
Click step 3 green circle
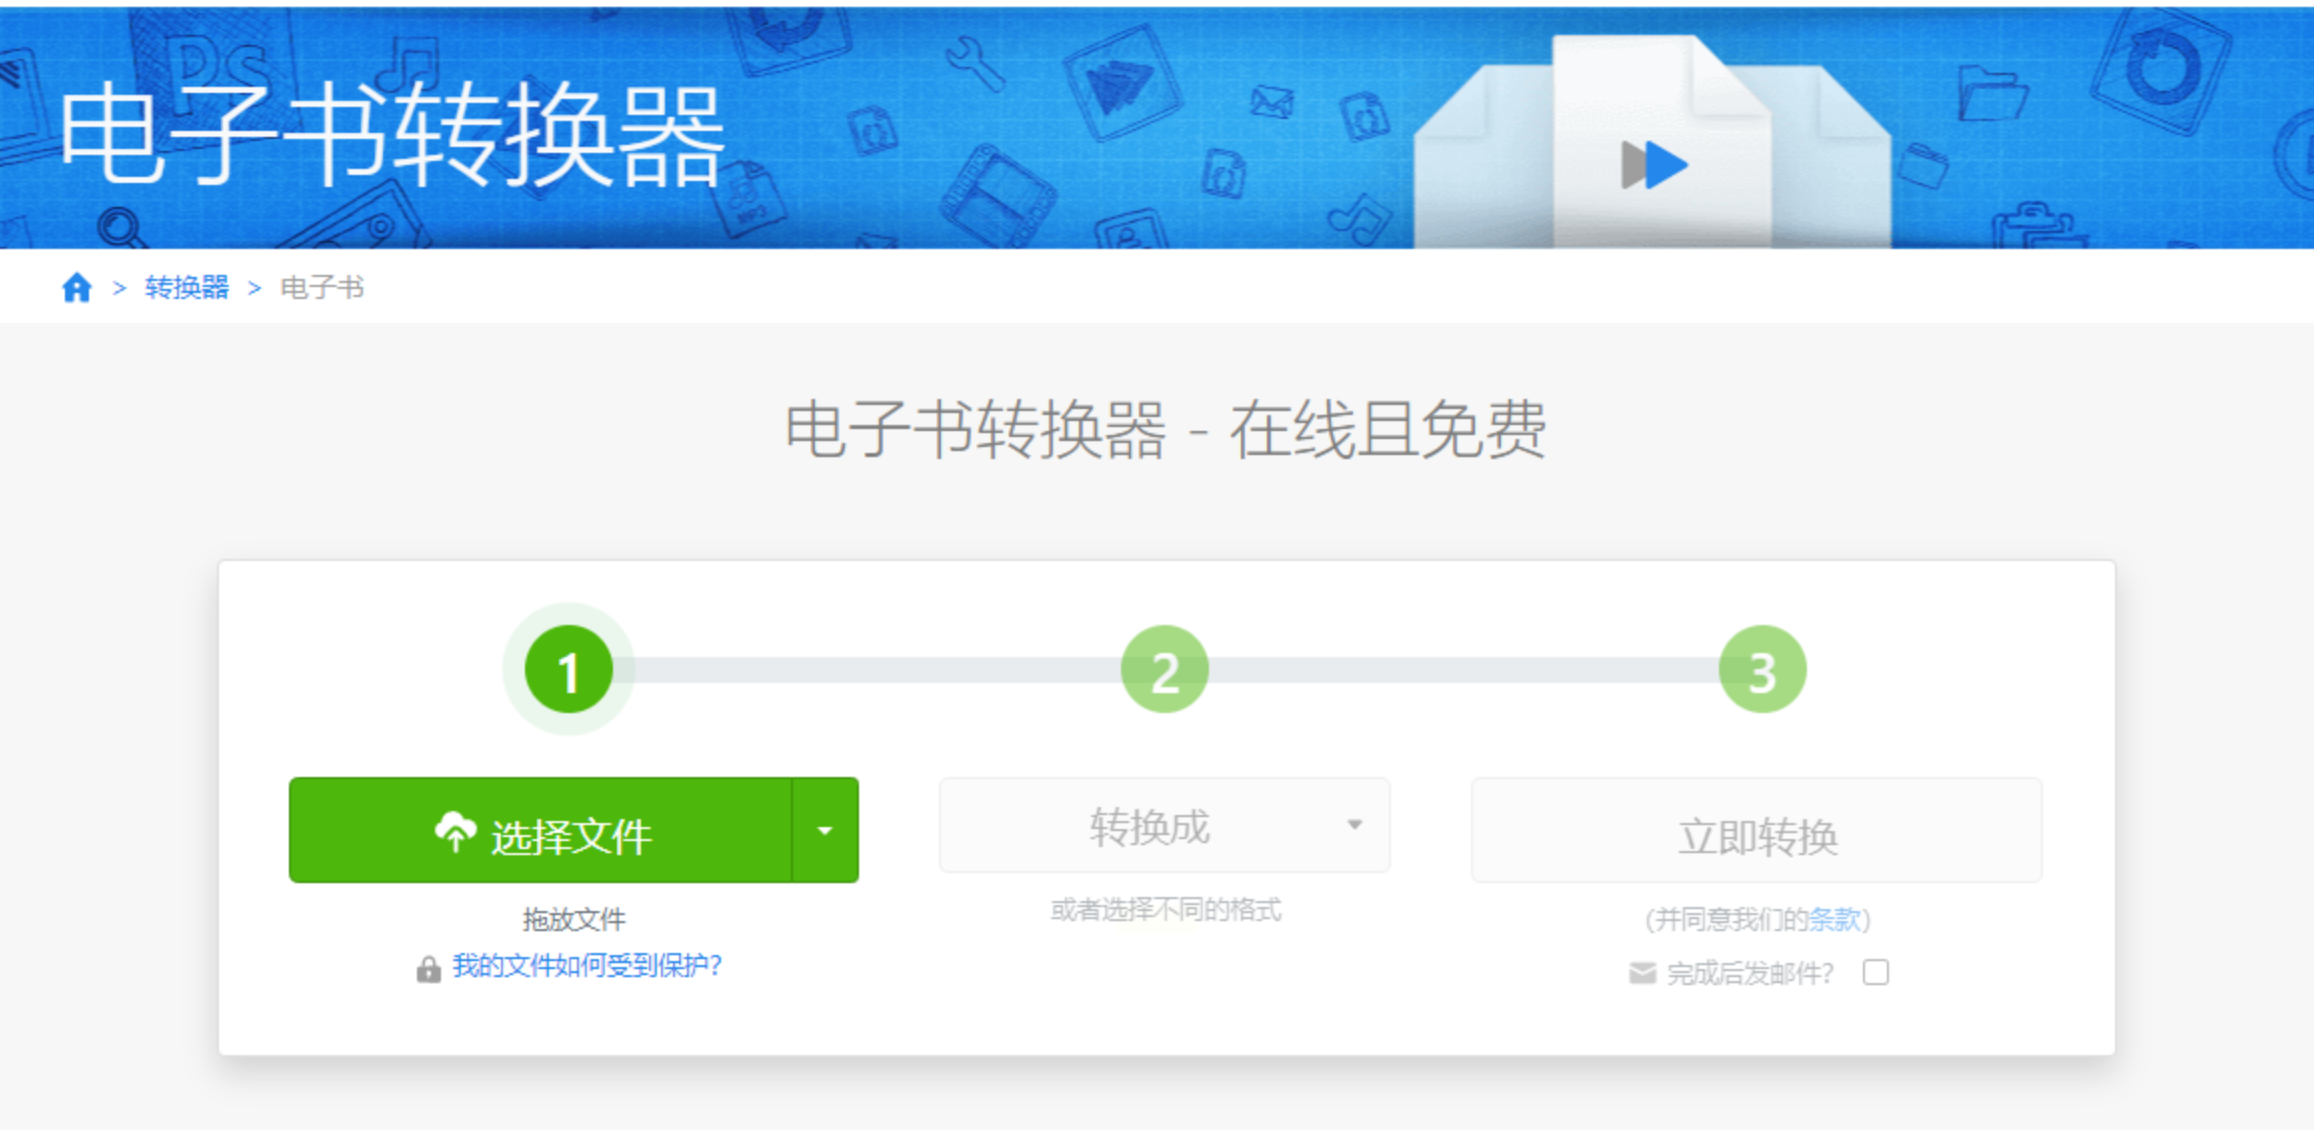tap(1761, 670)
